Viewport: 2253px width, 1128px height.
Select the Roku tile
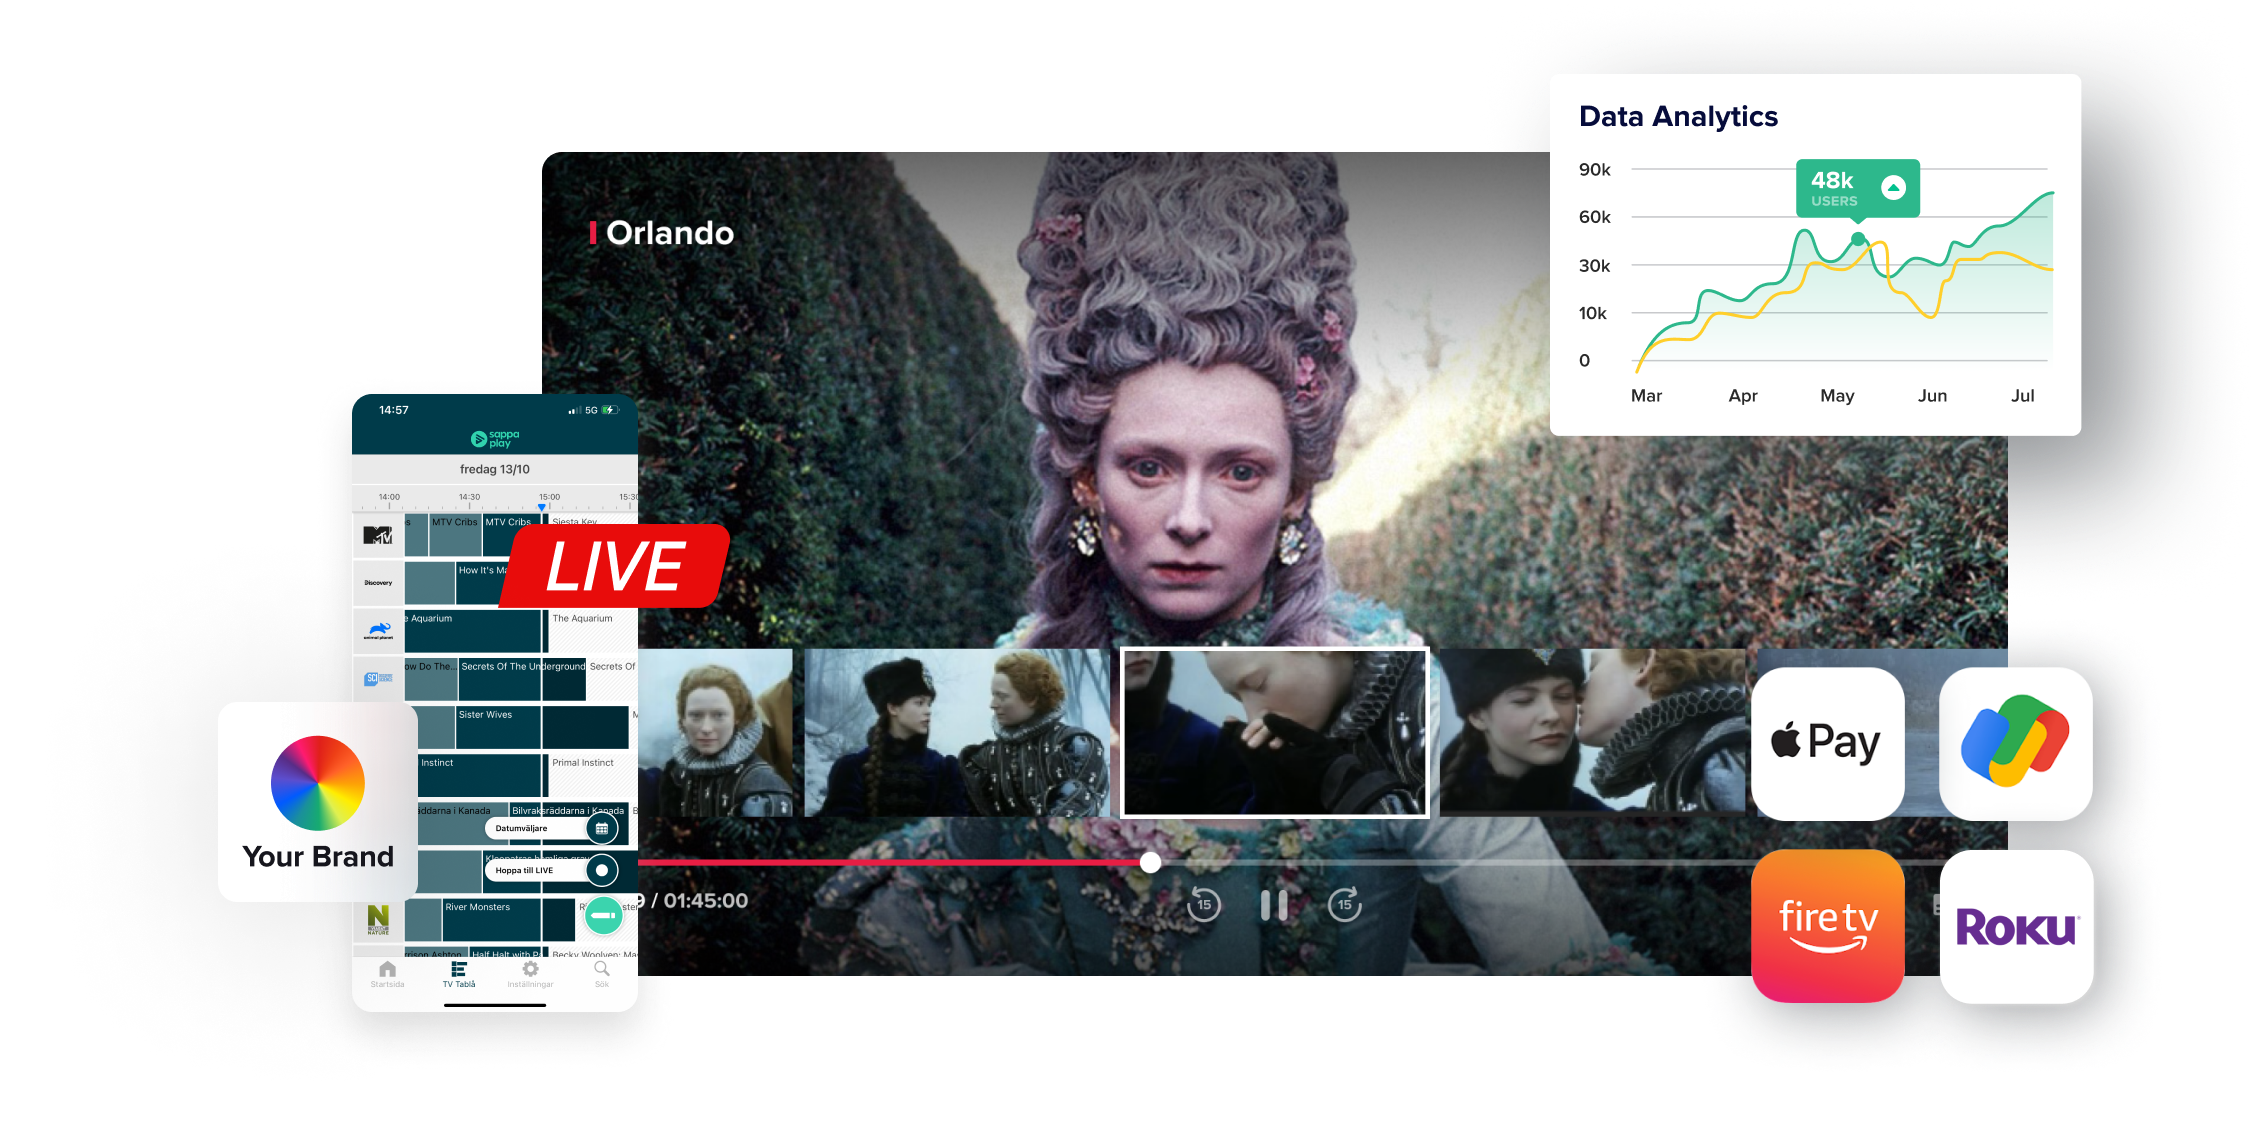2016,926
